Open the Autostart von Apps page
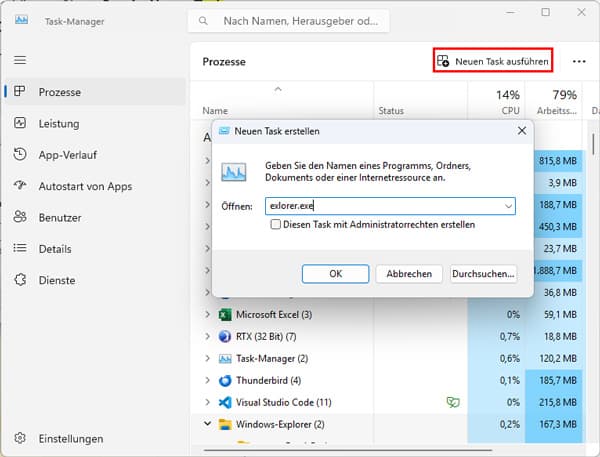Viewport: 600px width, 457px height. pyautogui.click(x=95, y=186)
